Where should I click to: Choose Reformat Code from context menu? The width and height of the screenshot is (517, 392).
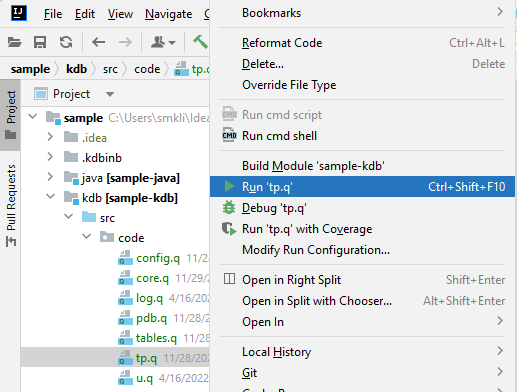click(363, 43)
